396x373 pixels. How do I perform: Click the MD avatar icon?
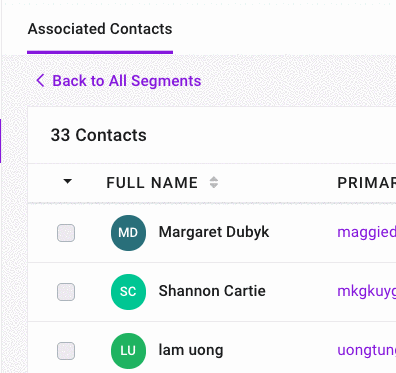(x=128, y=233)
